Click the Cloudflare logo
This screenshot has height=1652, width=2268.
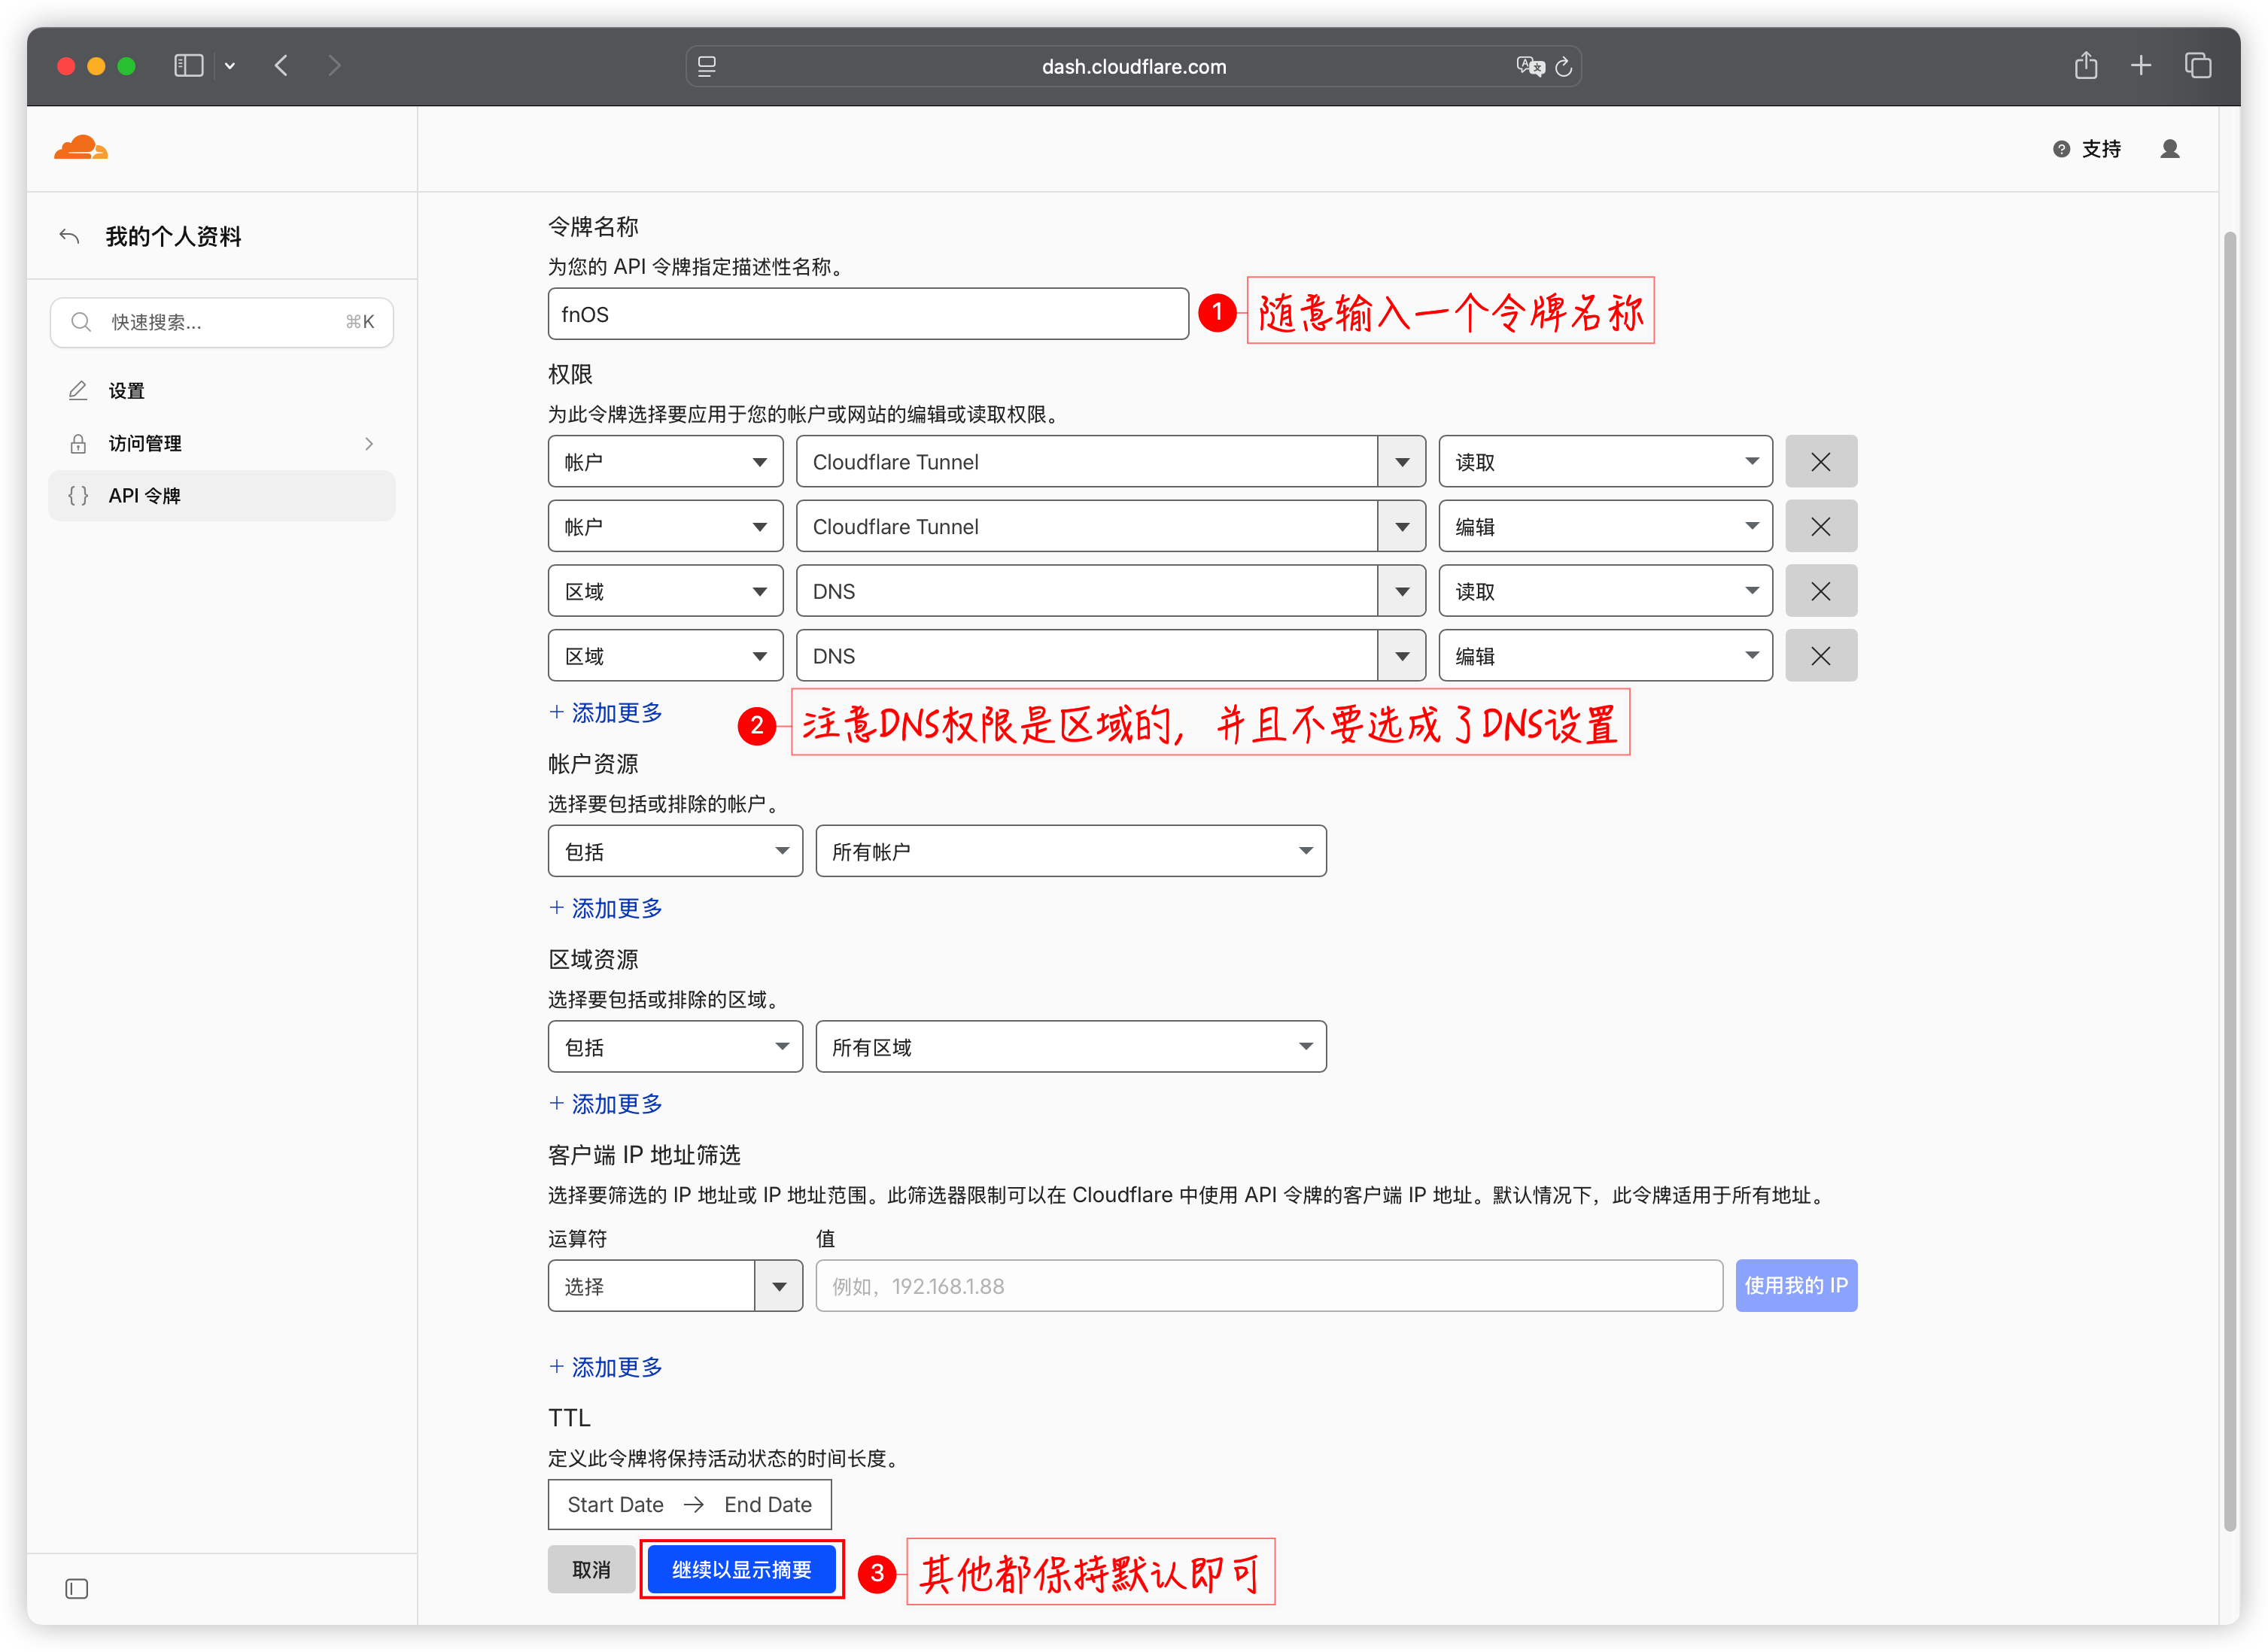(81, 148)
